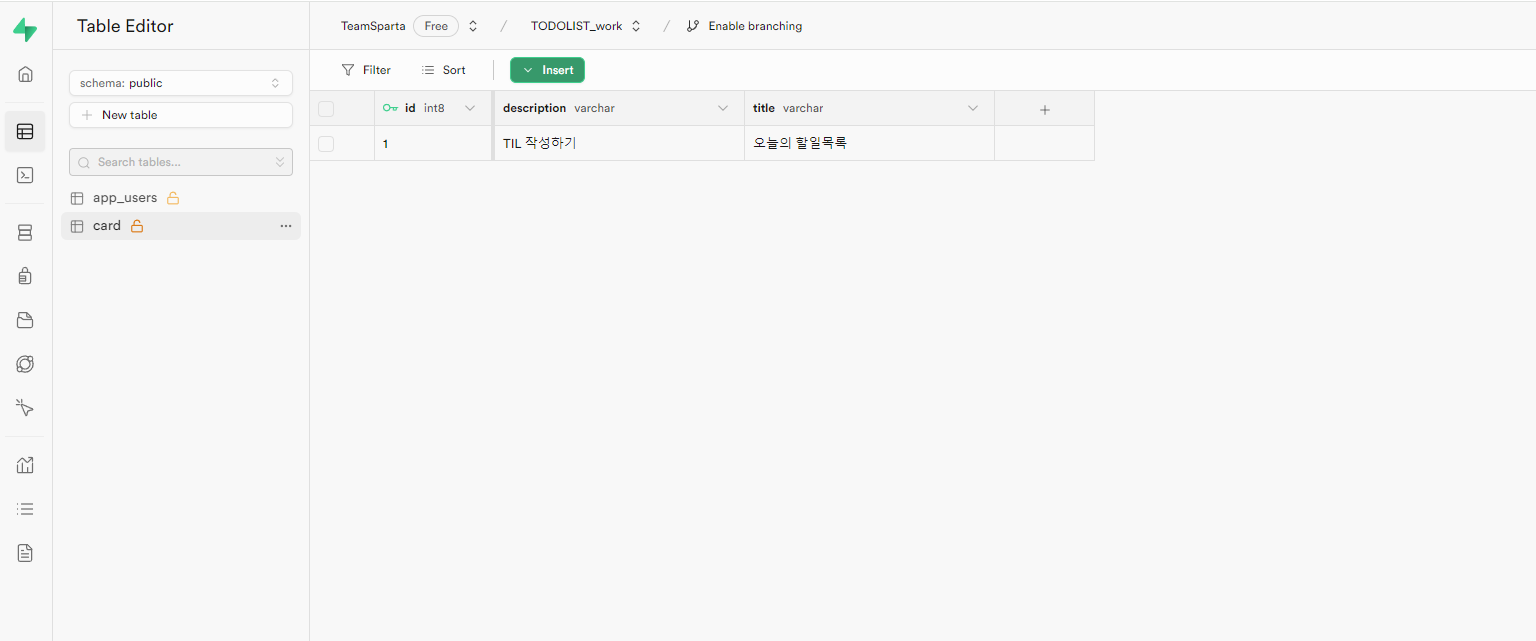
Task: Open the Realtime cursor icon
Action: click(25, 408)
